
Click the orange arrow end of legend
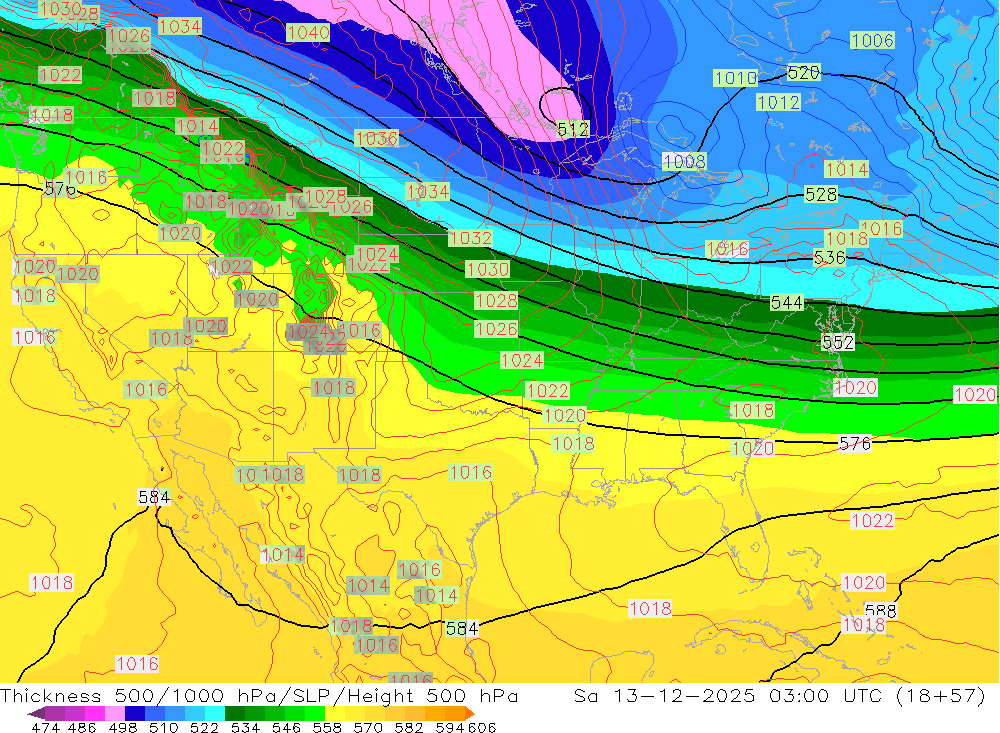[x=470, y=713]
